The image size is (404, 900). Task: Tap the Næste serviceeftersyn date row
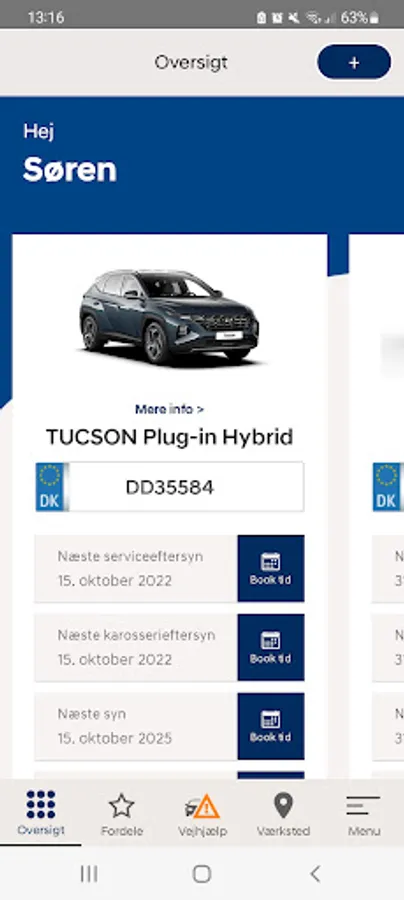pyautogui.click(x=136, y=568)
